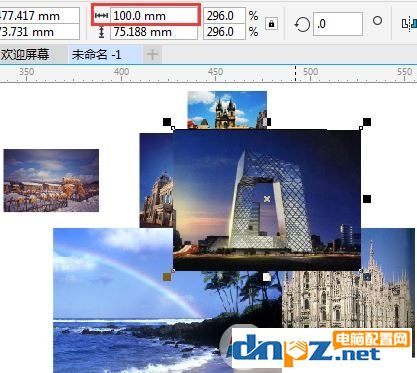Select the cathedral towers photo at top

[x=227, y=109]
